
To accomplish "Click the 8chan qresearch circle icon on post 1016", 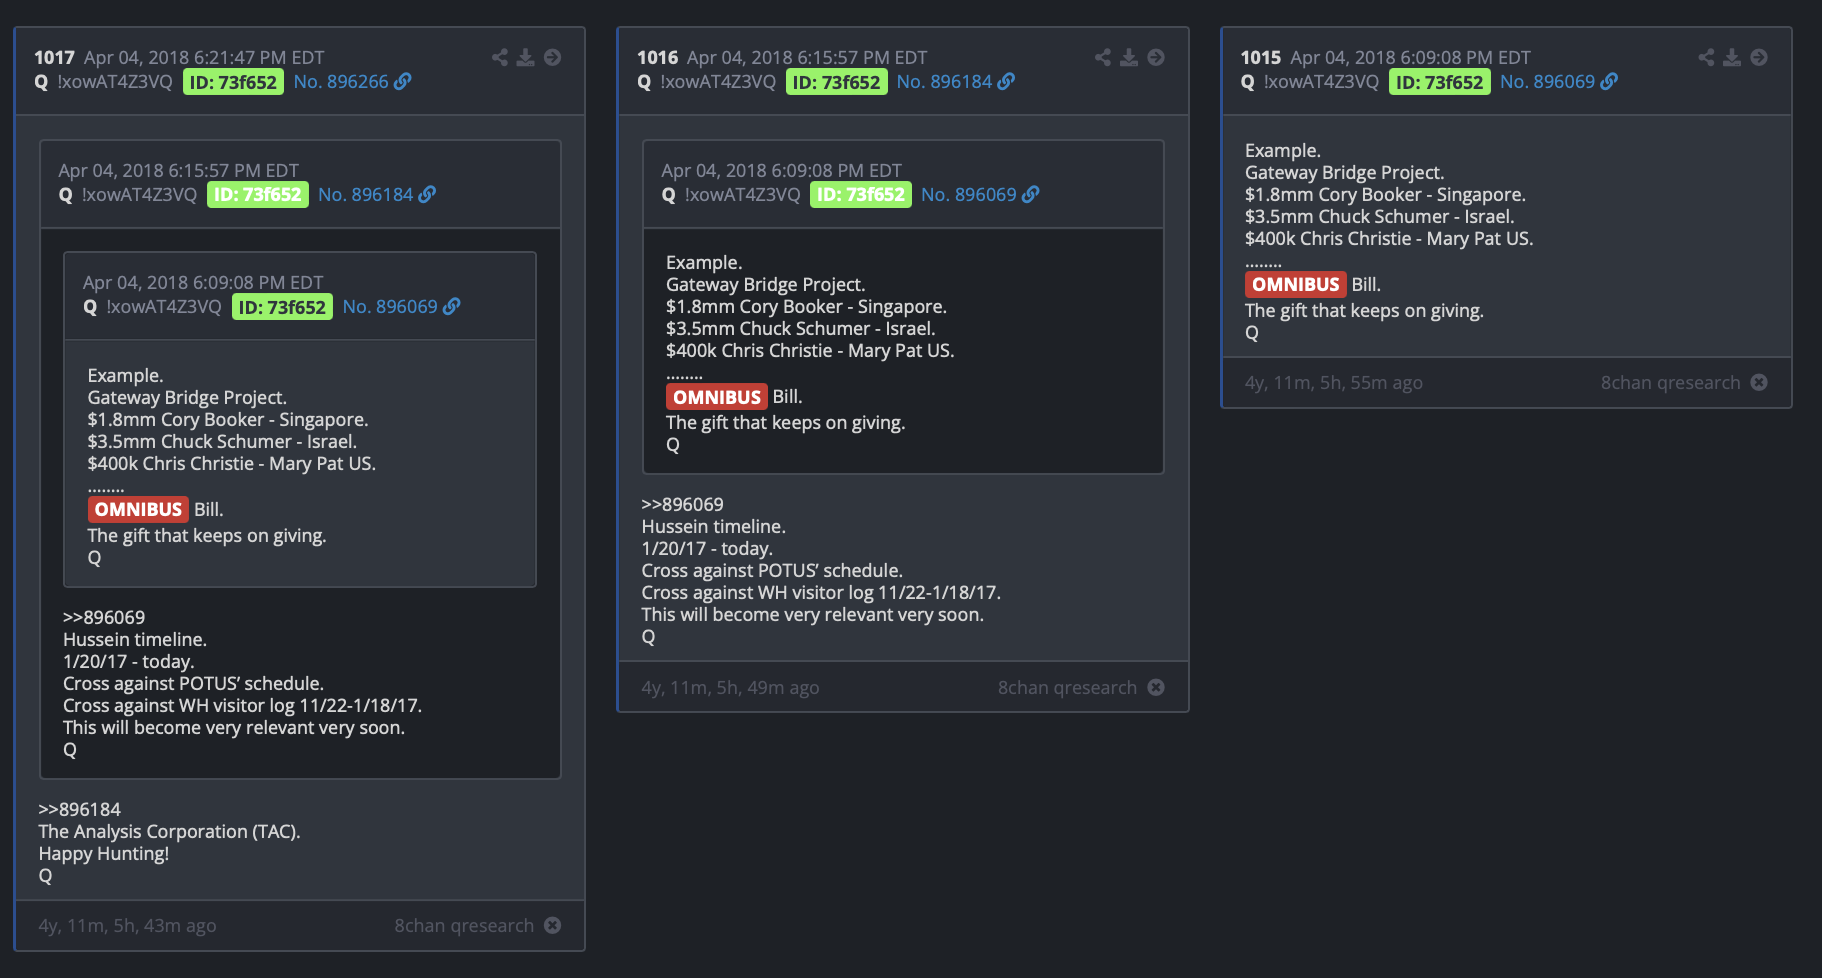I will (1156, 687).
